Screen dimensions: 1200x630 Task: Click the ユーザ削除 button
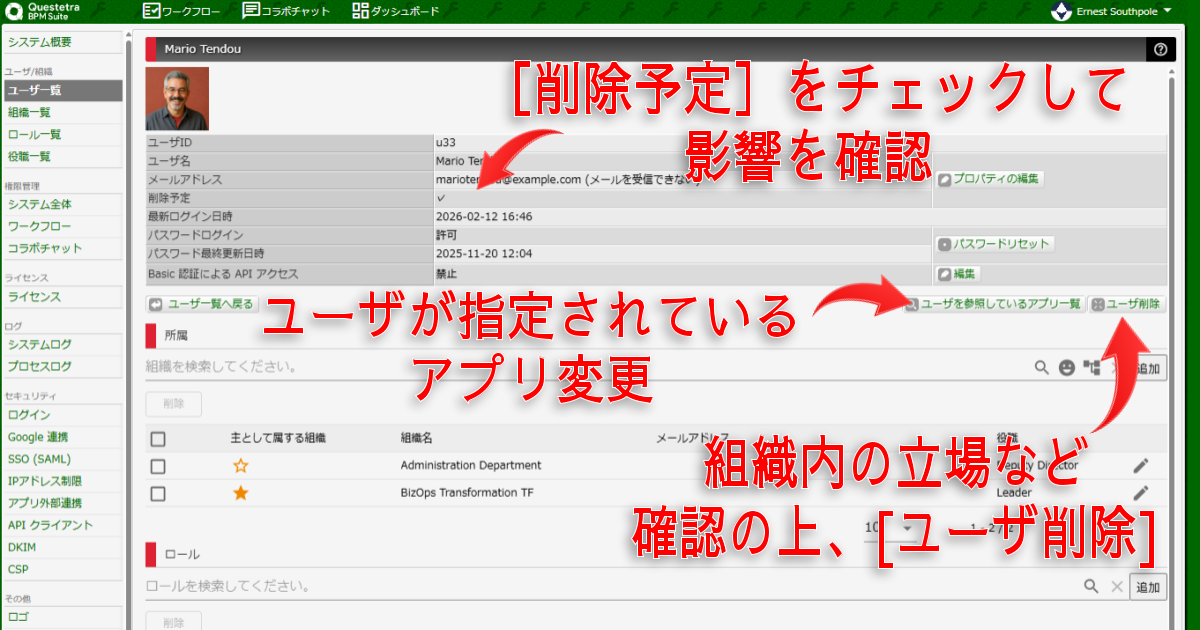tap(1127, 304)
